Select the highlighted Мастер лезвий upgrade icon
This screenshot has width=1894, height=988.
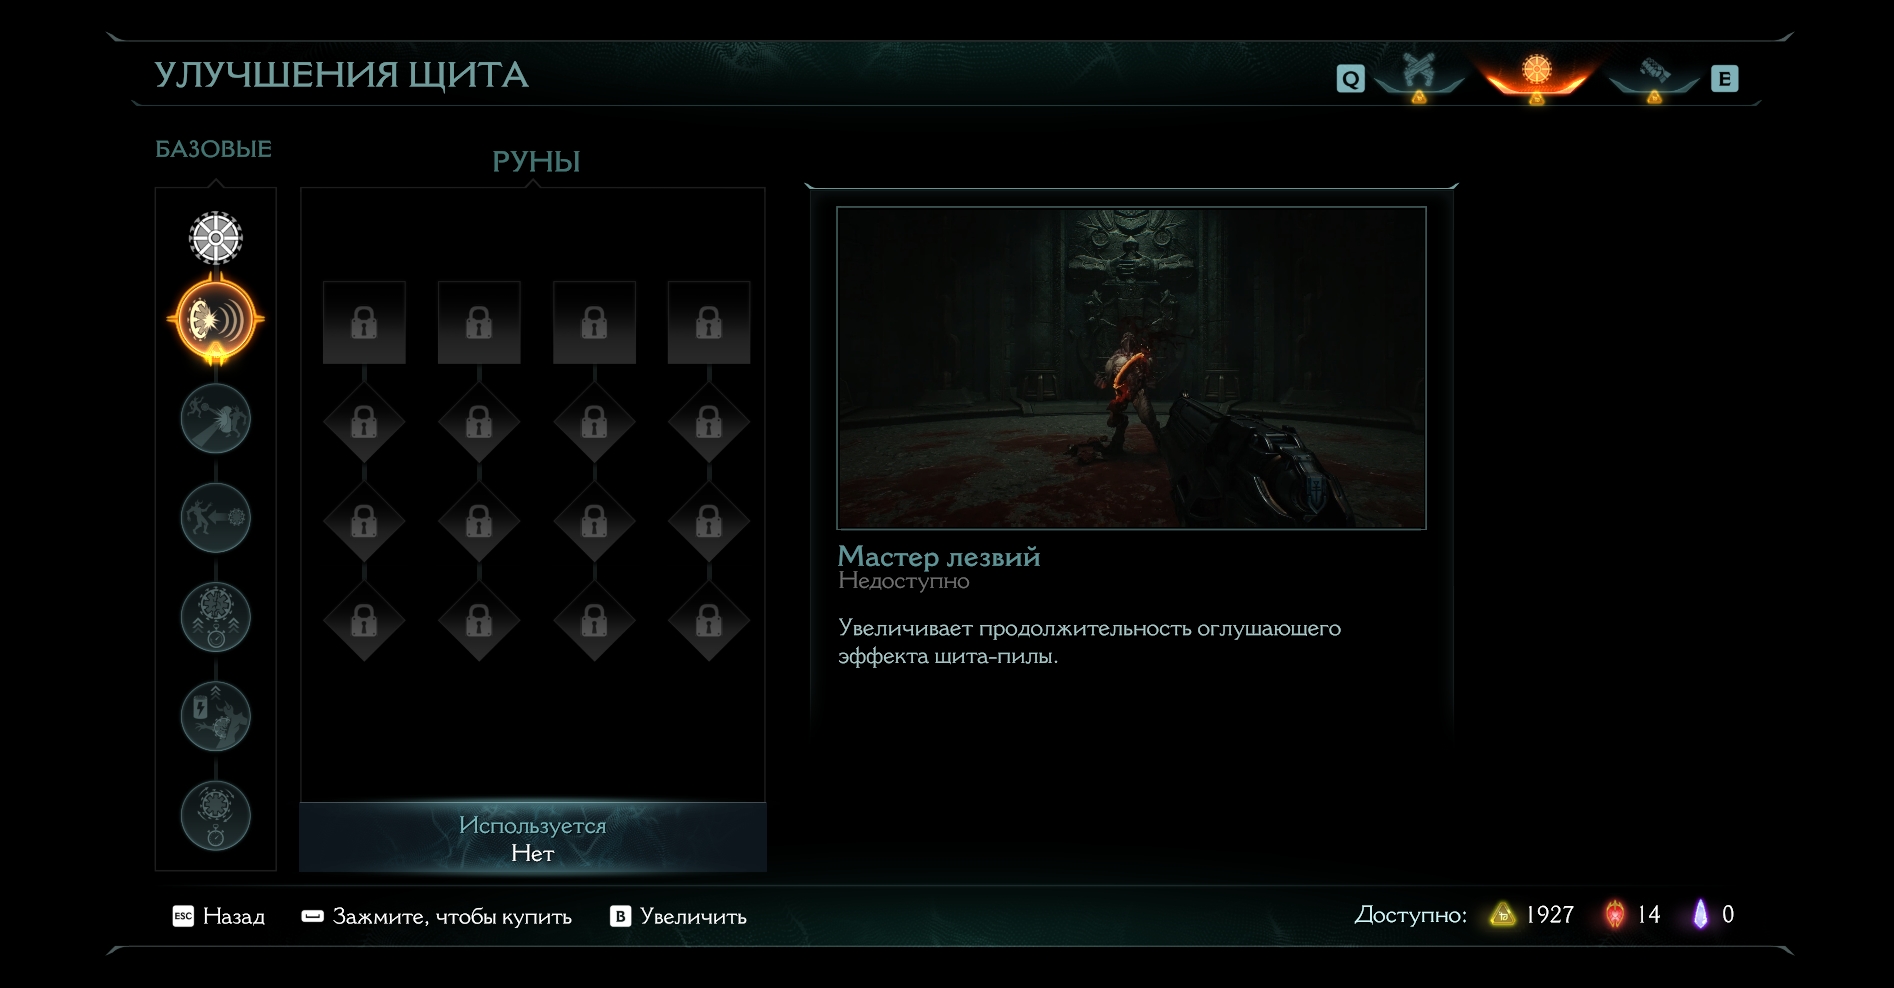215,320
